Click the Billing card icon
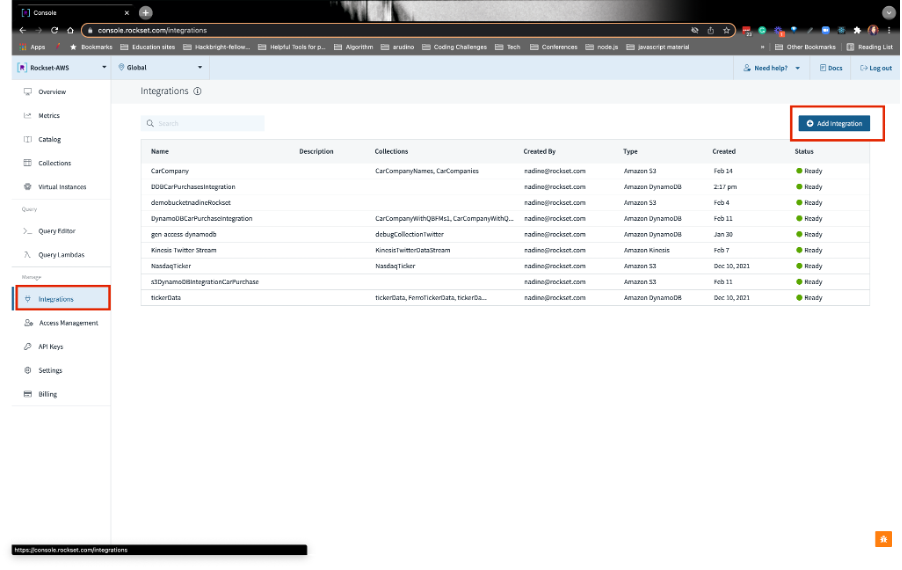902x570 pixels. pos(28,395)
